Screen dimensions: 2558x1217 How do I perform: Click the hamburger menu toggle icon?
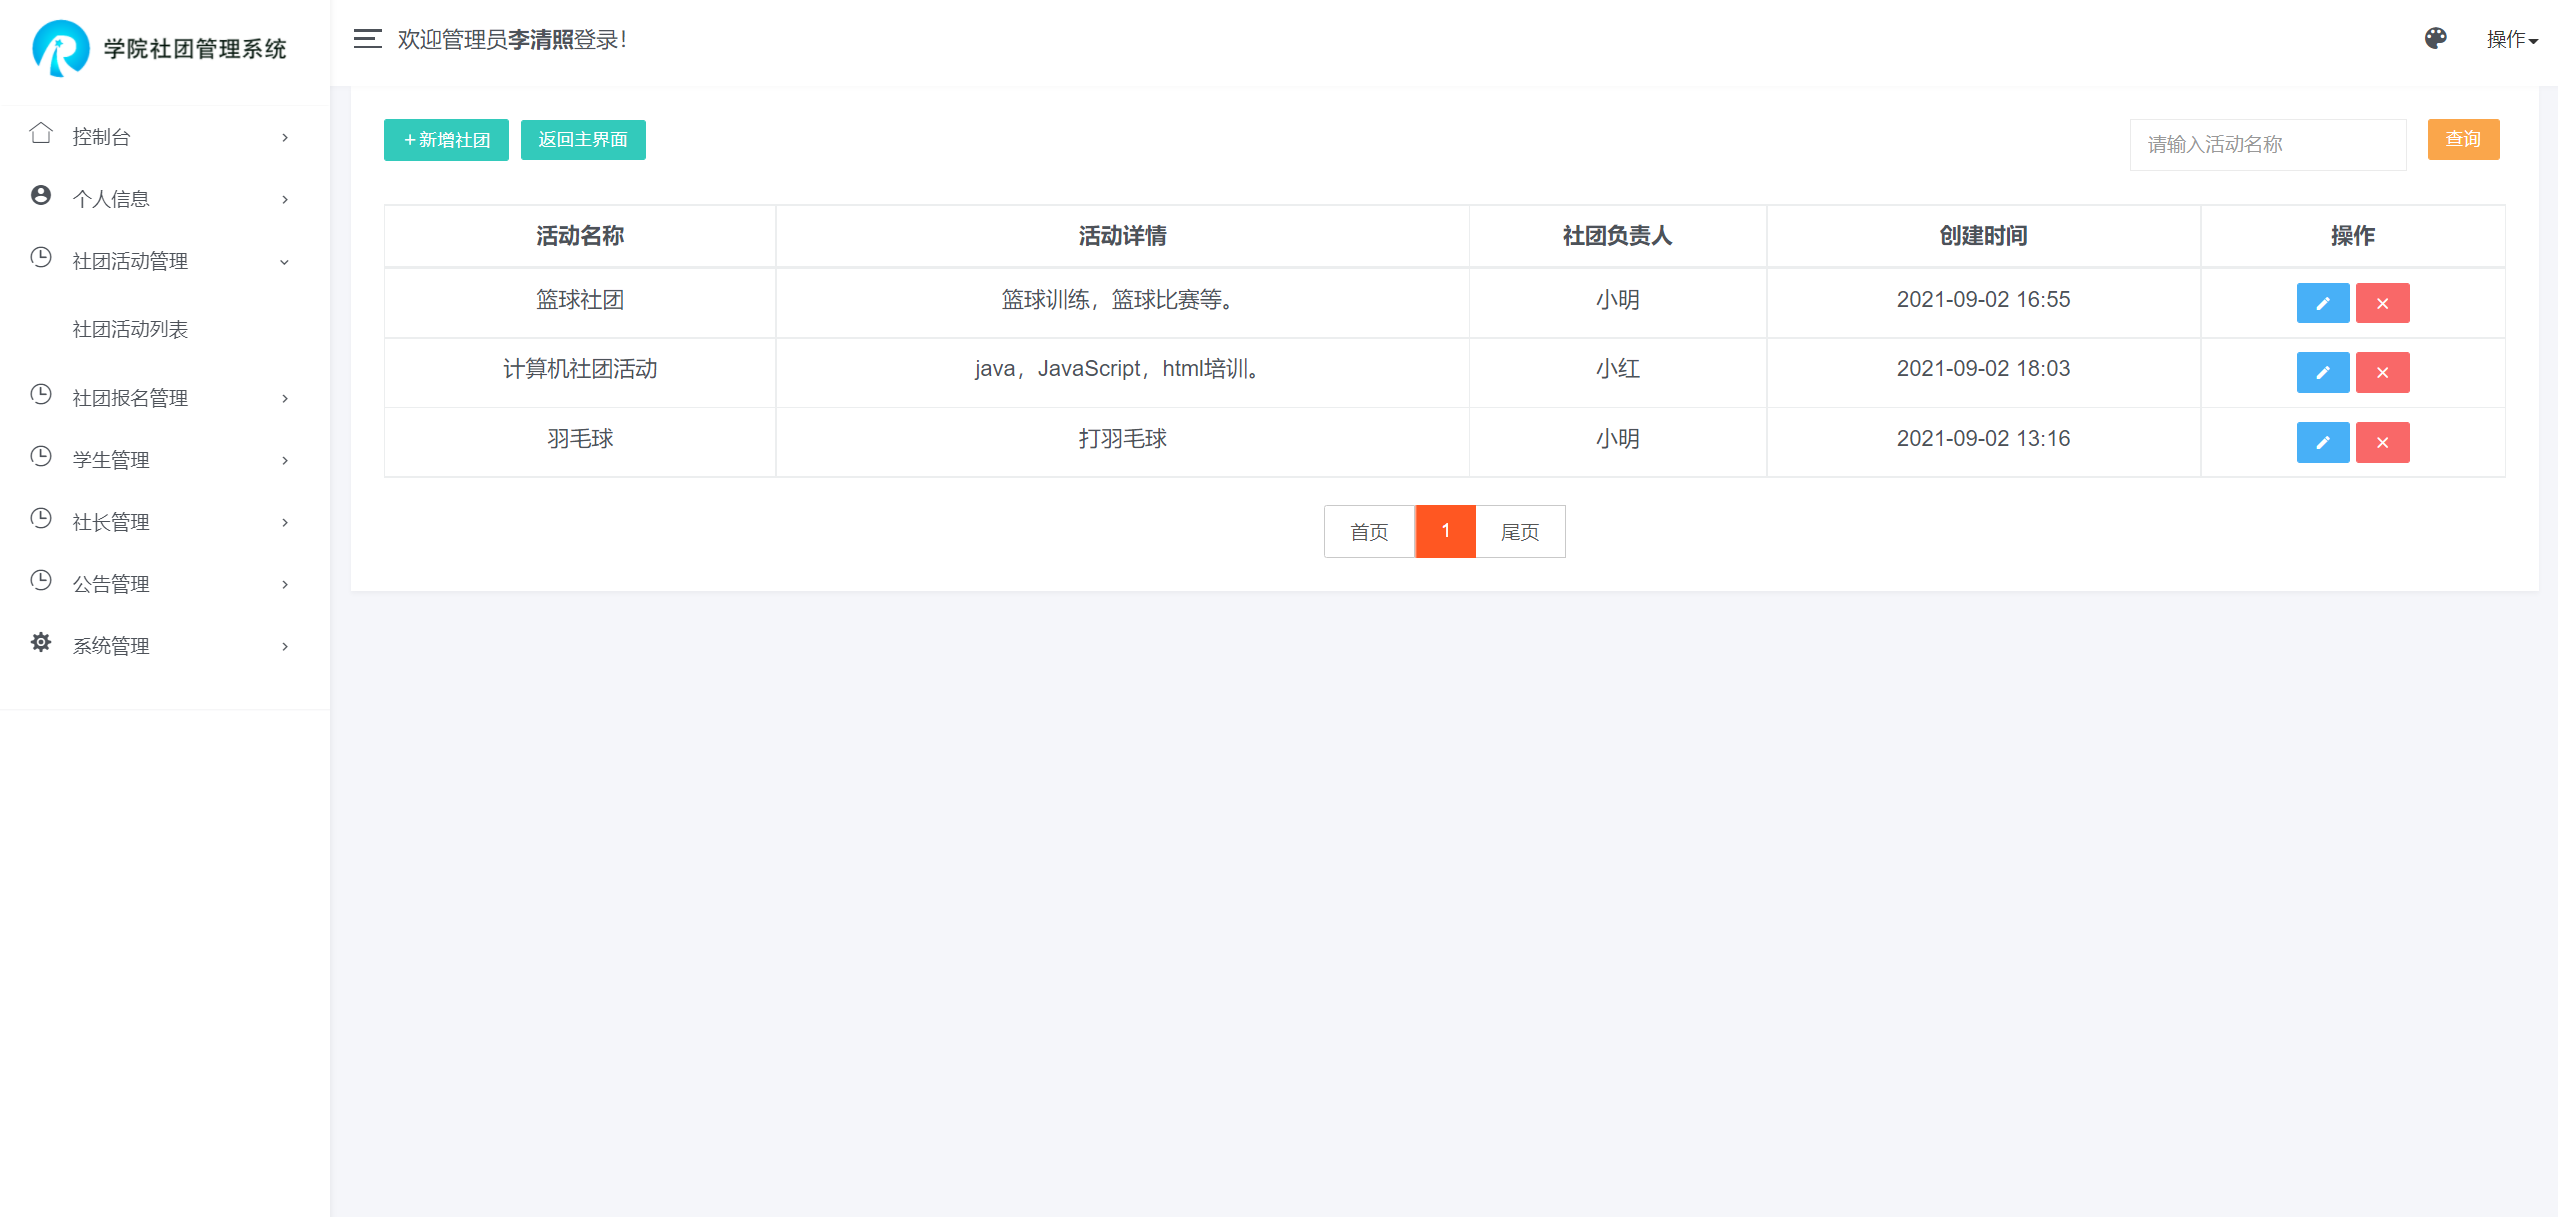[367, 40]
